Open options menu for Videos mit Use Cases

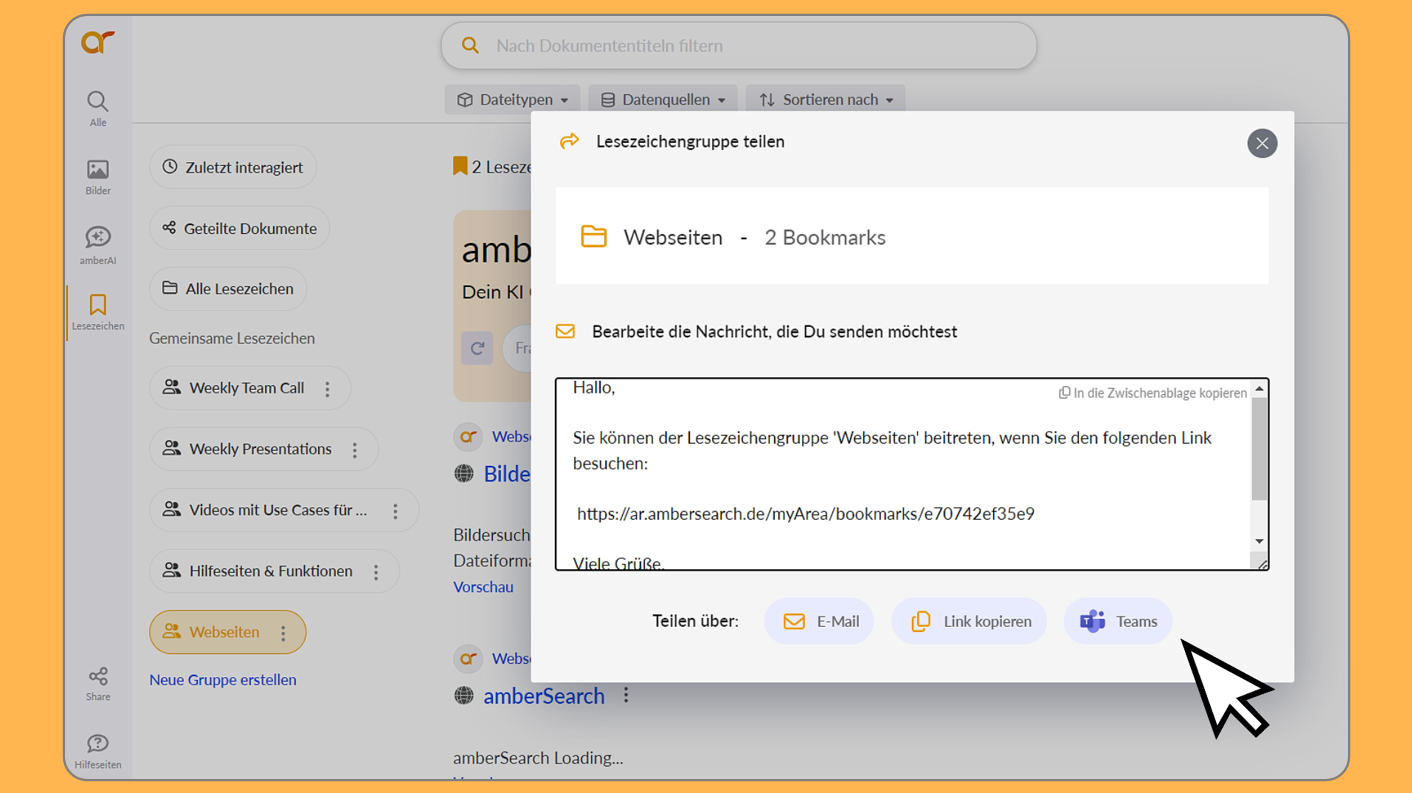[x=395, y=511]
